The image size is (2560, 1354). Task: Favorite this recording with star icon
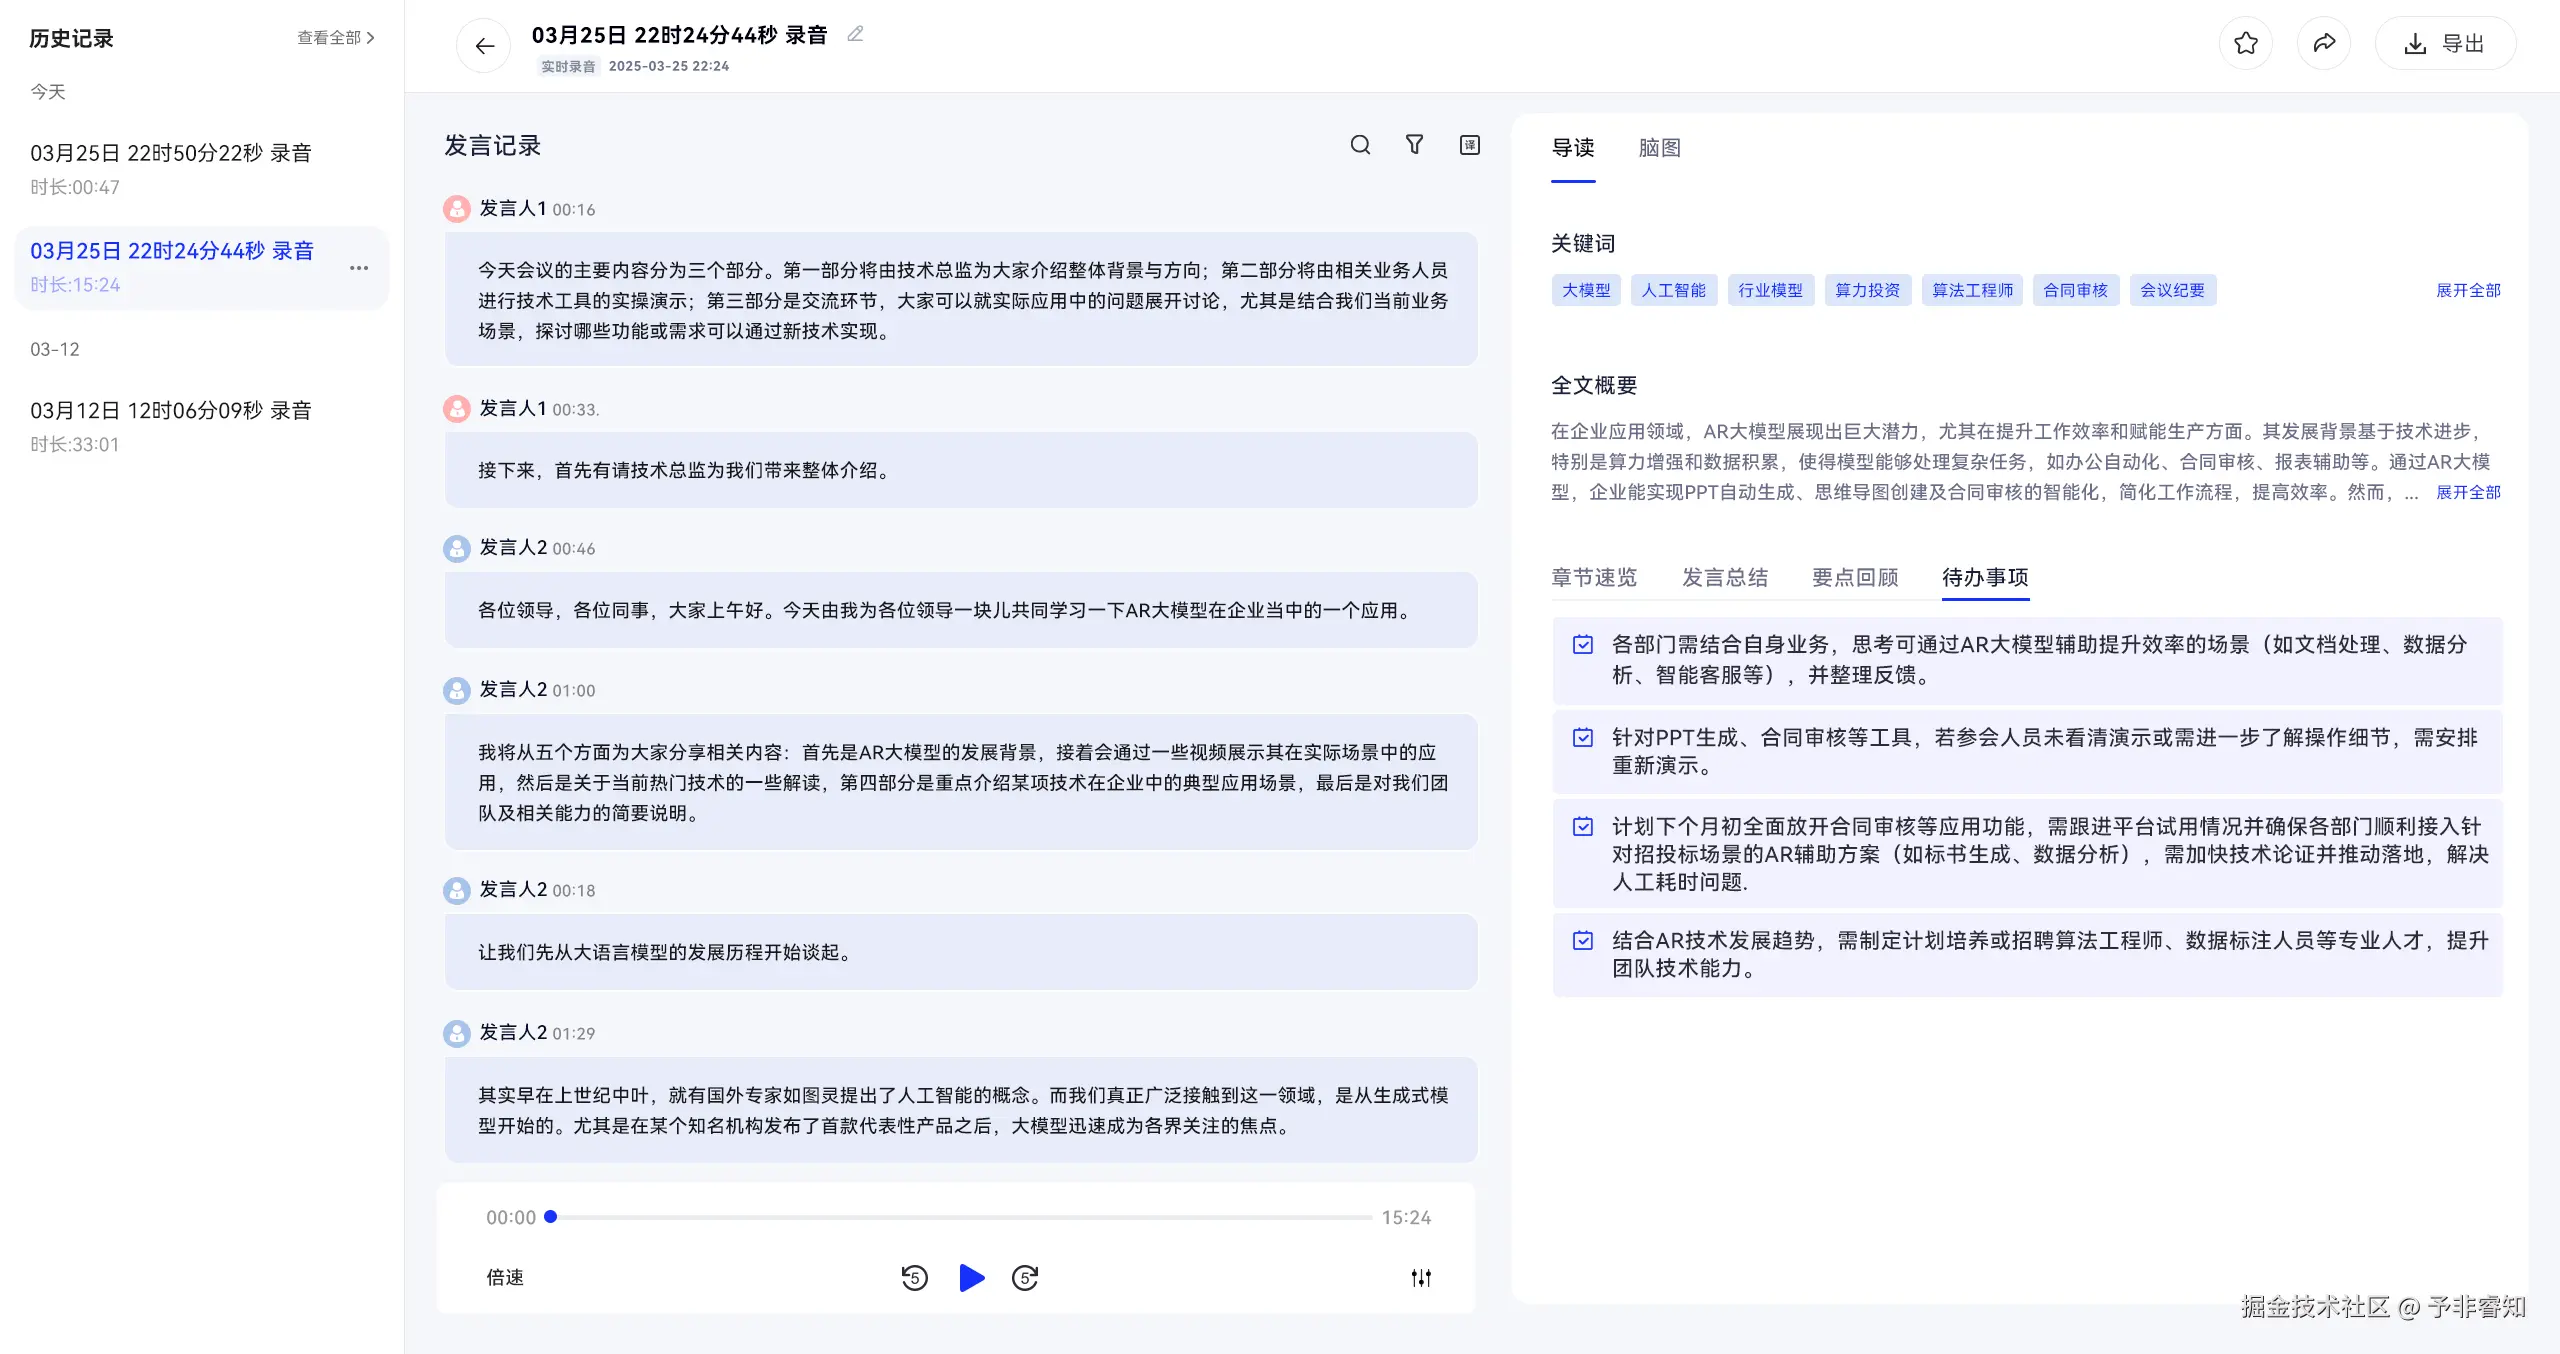coord(2246,43)
